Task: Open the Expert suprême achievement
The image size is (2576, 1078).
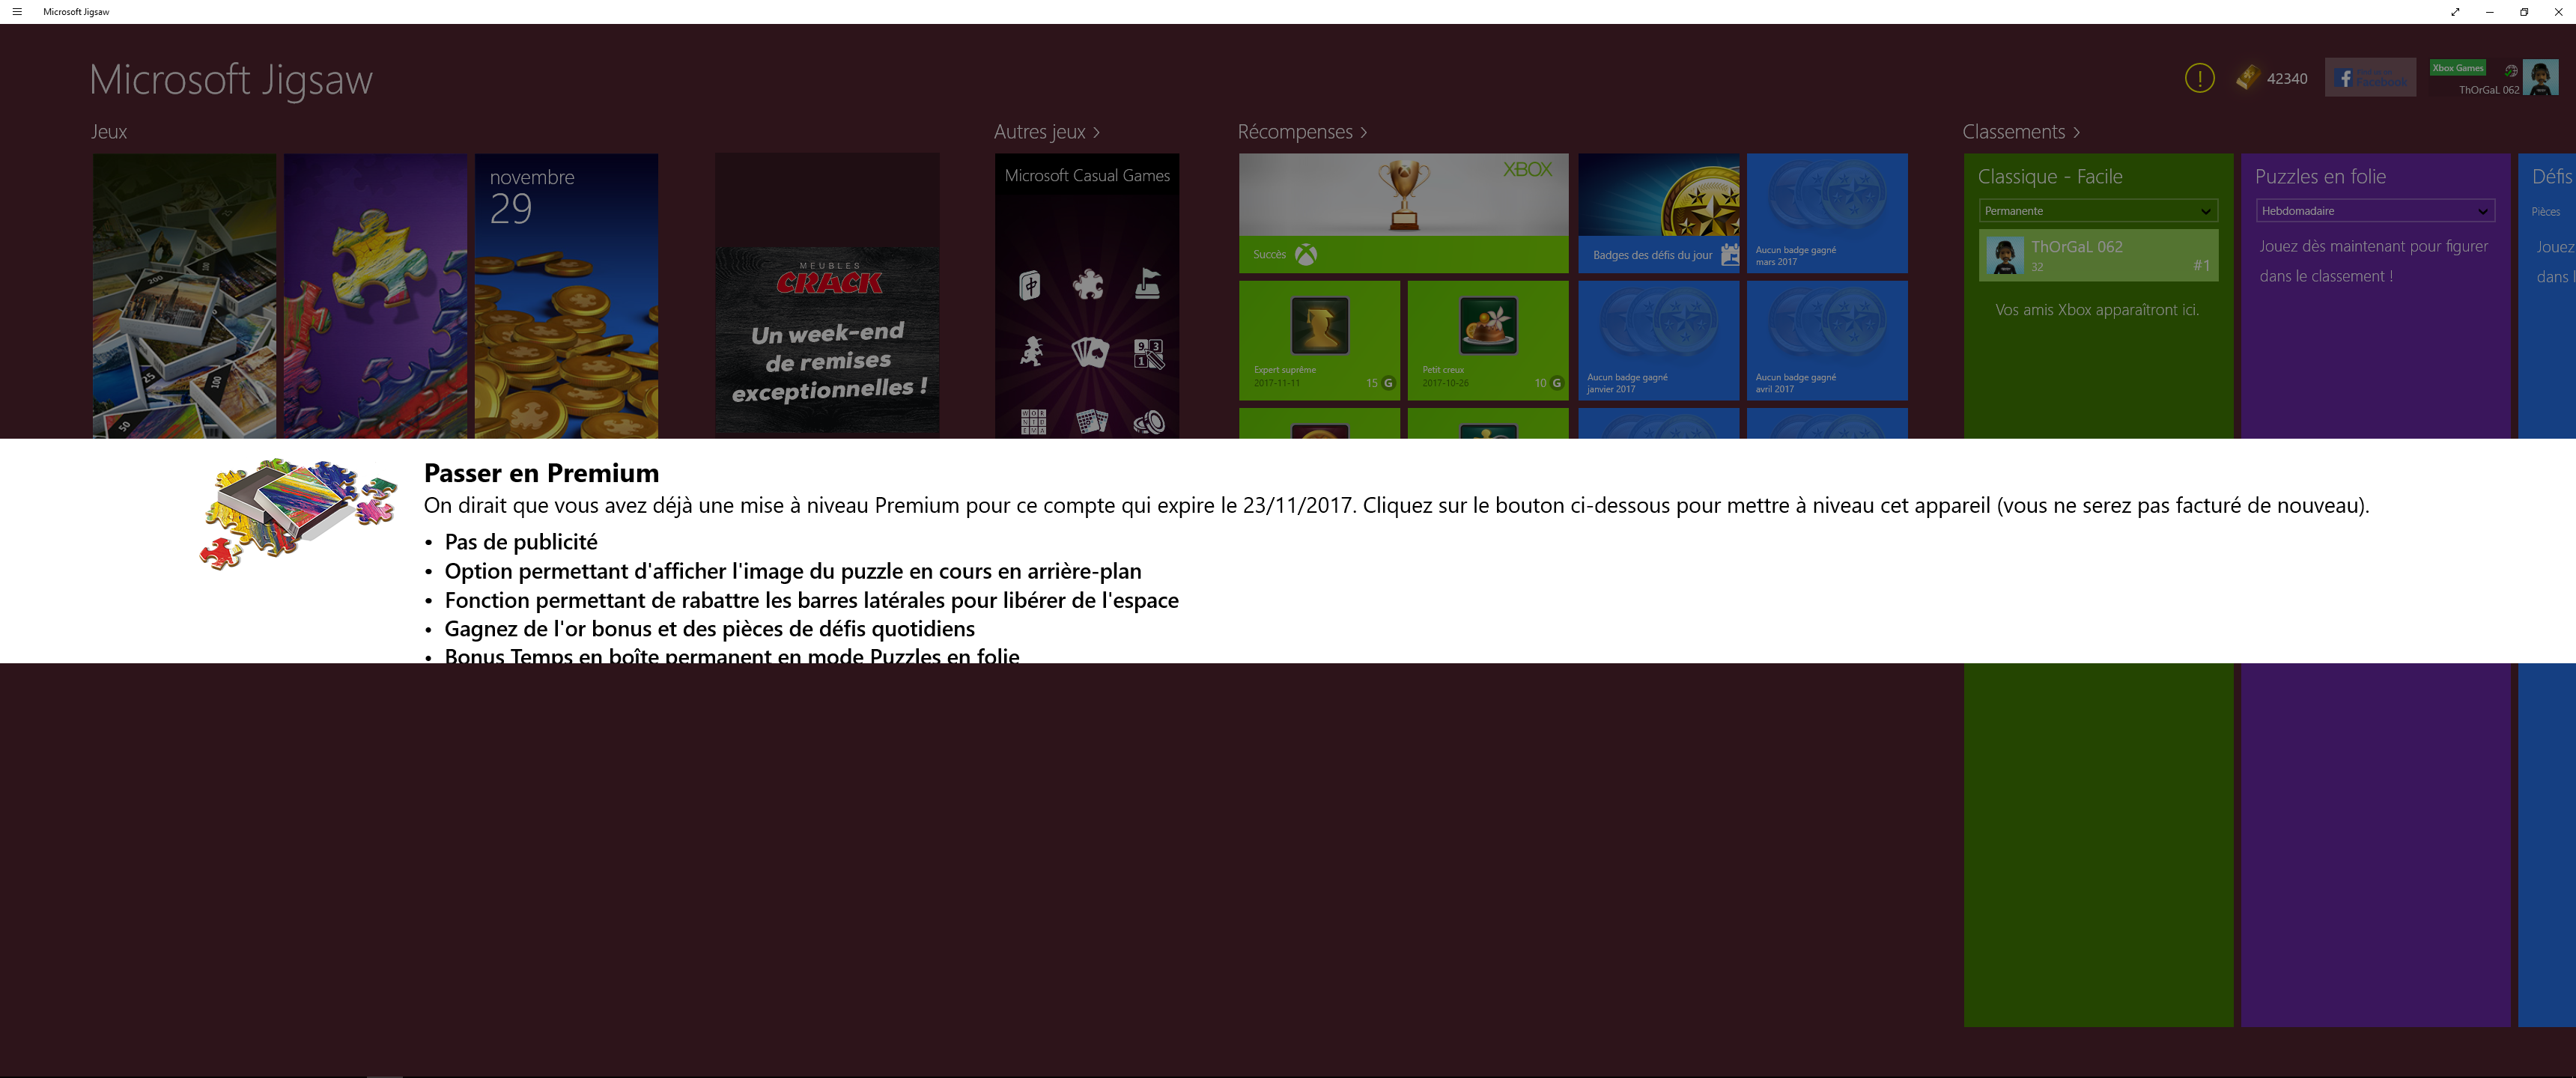Action: 1319,341
